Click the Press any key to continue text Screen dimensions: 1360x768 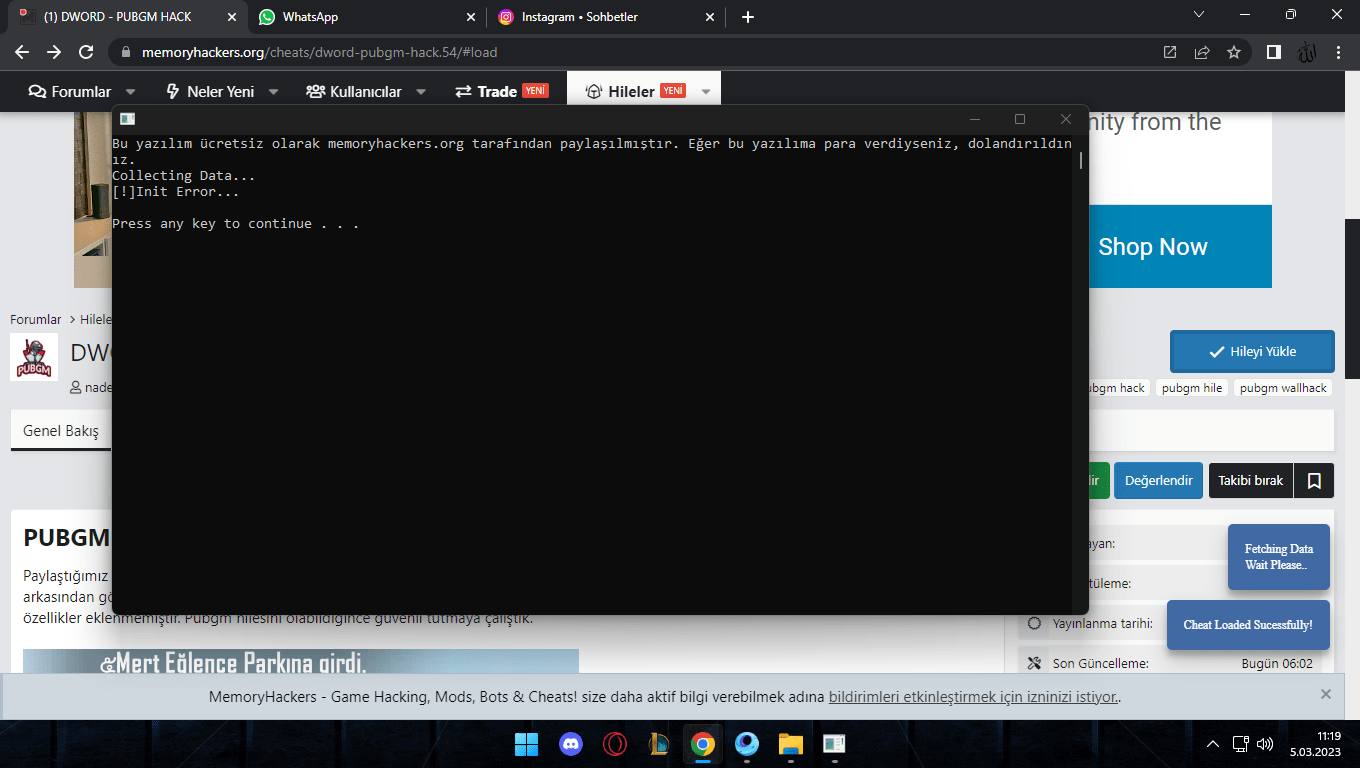pyautogui.click(x=236, y=224)
